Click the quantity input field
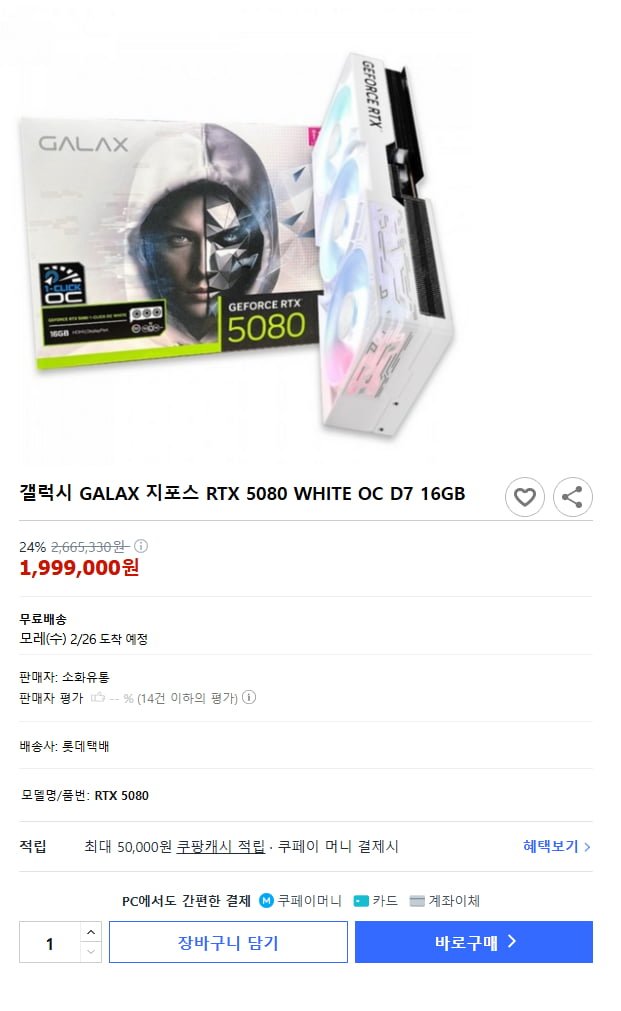The width and height of the screenshot is (621, 1011). pyautogui.click(x=50, y=942)
